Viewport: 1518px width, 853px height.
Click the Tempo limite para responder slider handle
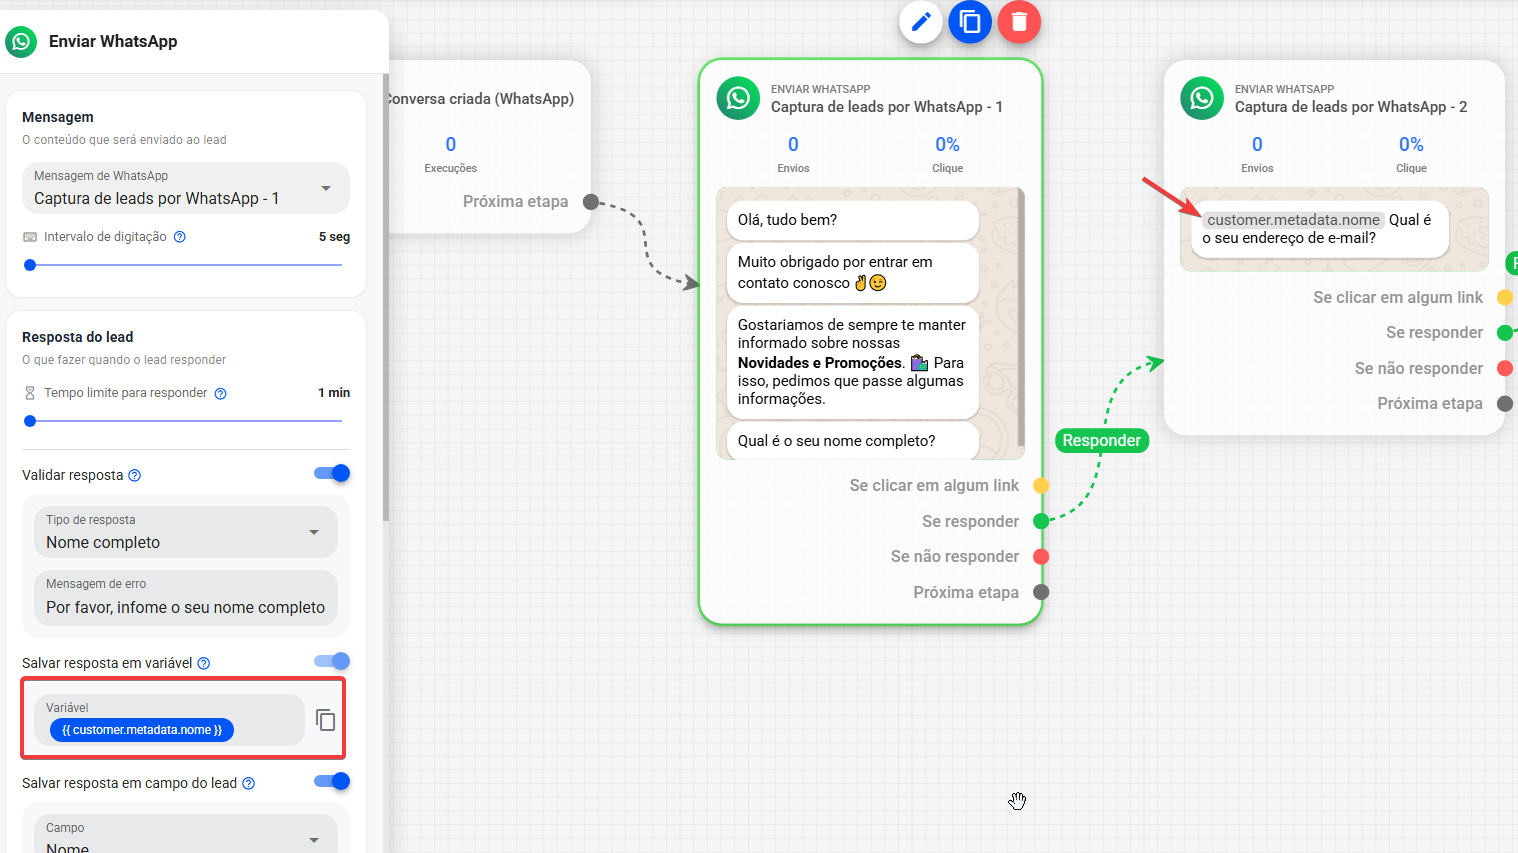(30, 421)
